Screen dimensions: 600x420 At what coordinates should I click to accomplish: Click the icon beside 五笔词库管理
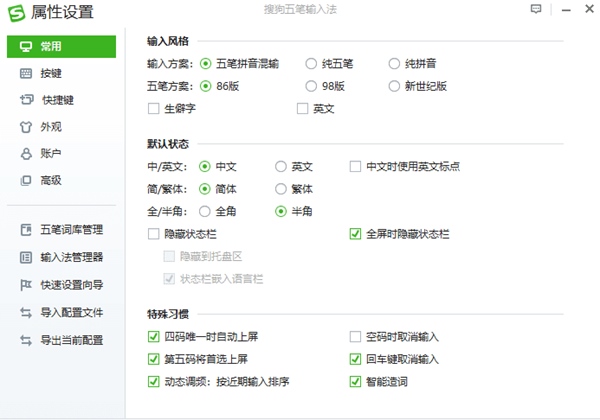[x=26, y=230]
